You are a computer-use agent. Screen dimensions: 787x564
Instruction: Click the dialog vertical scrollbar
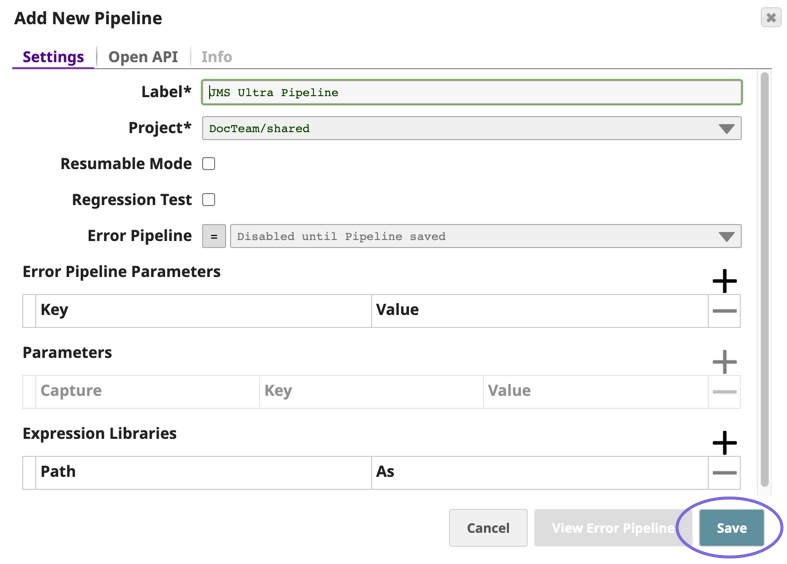point(764,279)
